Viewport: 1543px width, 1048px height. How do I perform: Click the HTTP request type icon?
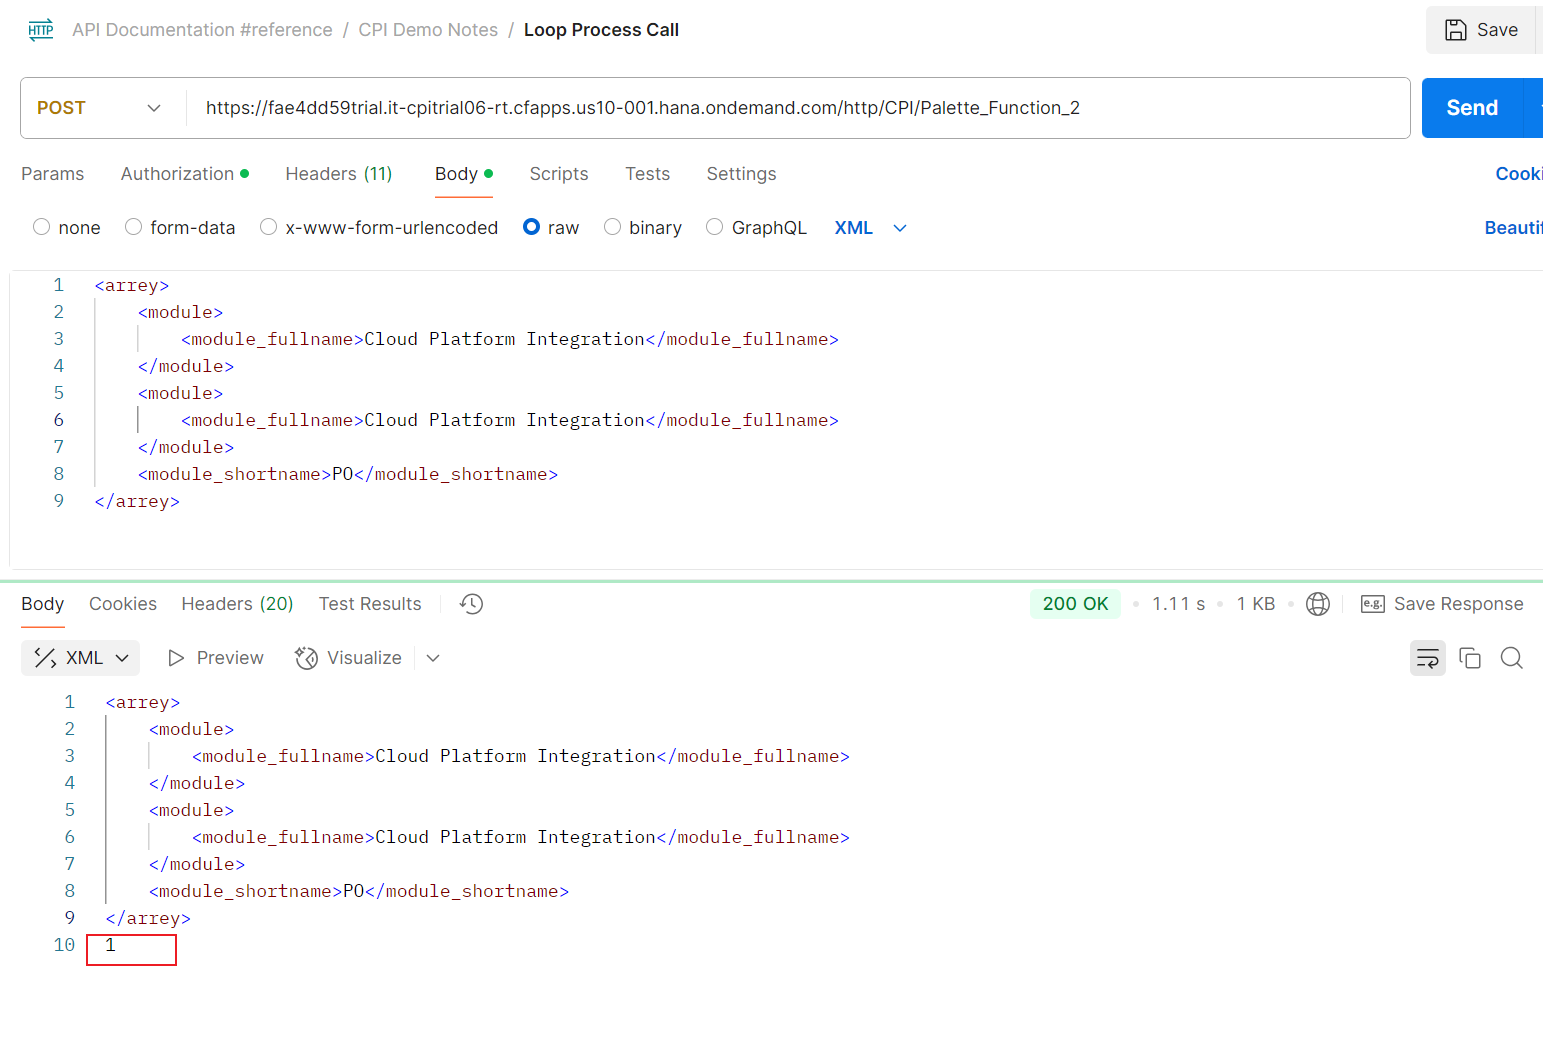41,29
